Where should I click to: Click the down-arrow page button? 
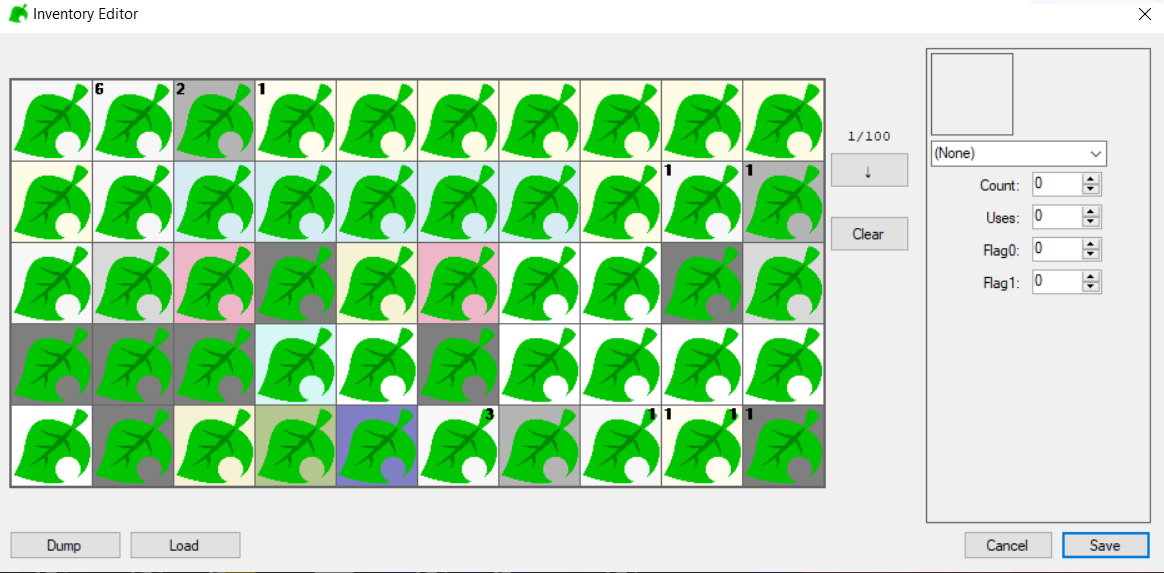tap(869, 170)
